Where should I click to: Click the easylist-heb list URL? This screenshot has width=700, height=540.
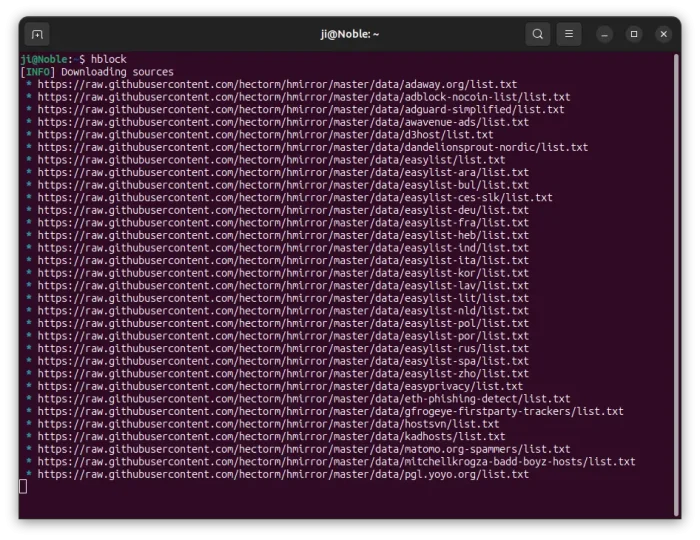tap(283, 235)
